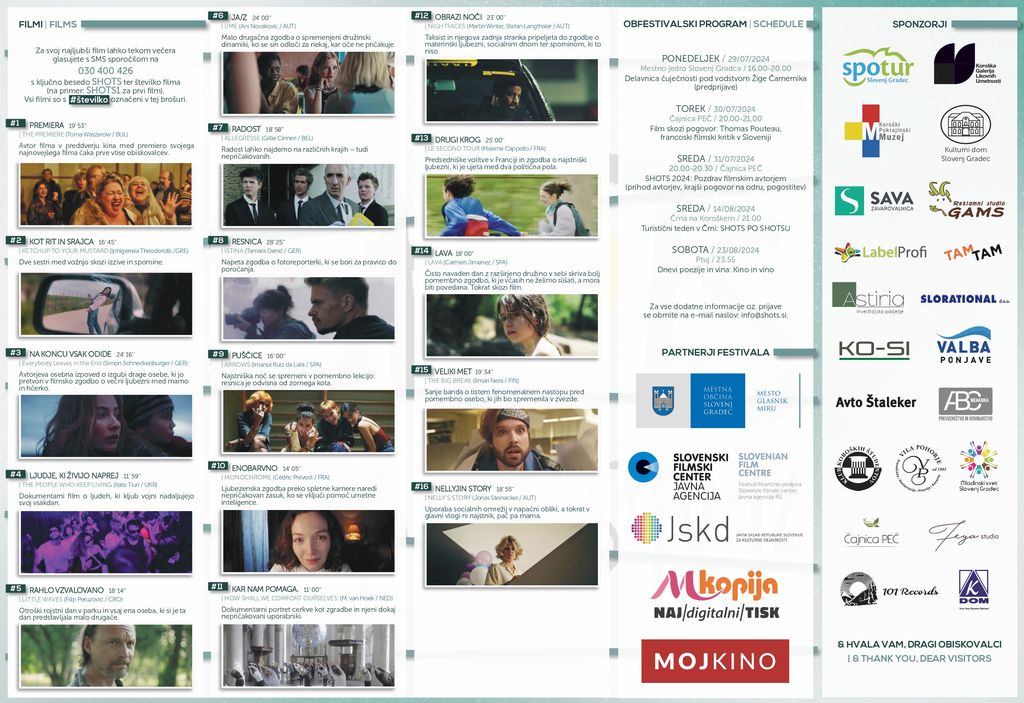
Task: Click the #12 Obrazi noči title
Action: 456,16
